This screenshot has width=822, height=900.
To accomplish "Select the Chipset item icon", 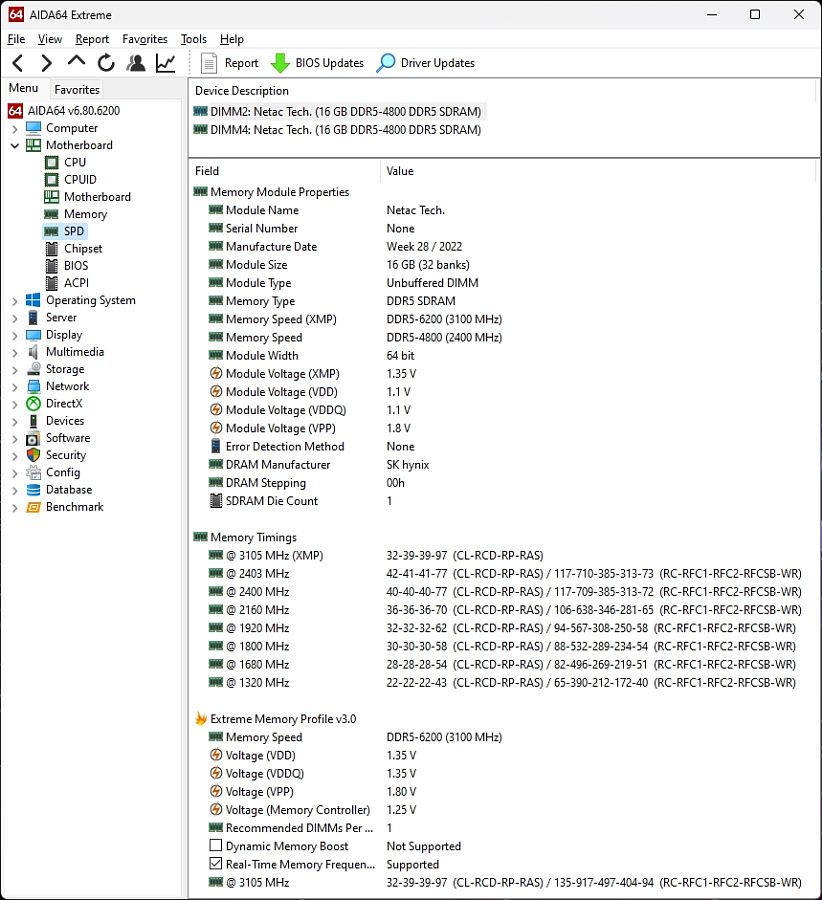I will click(52, 249).
